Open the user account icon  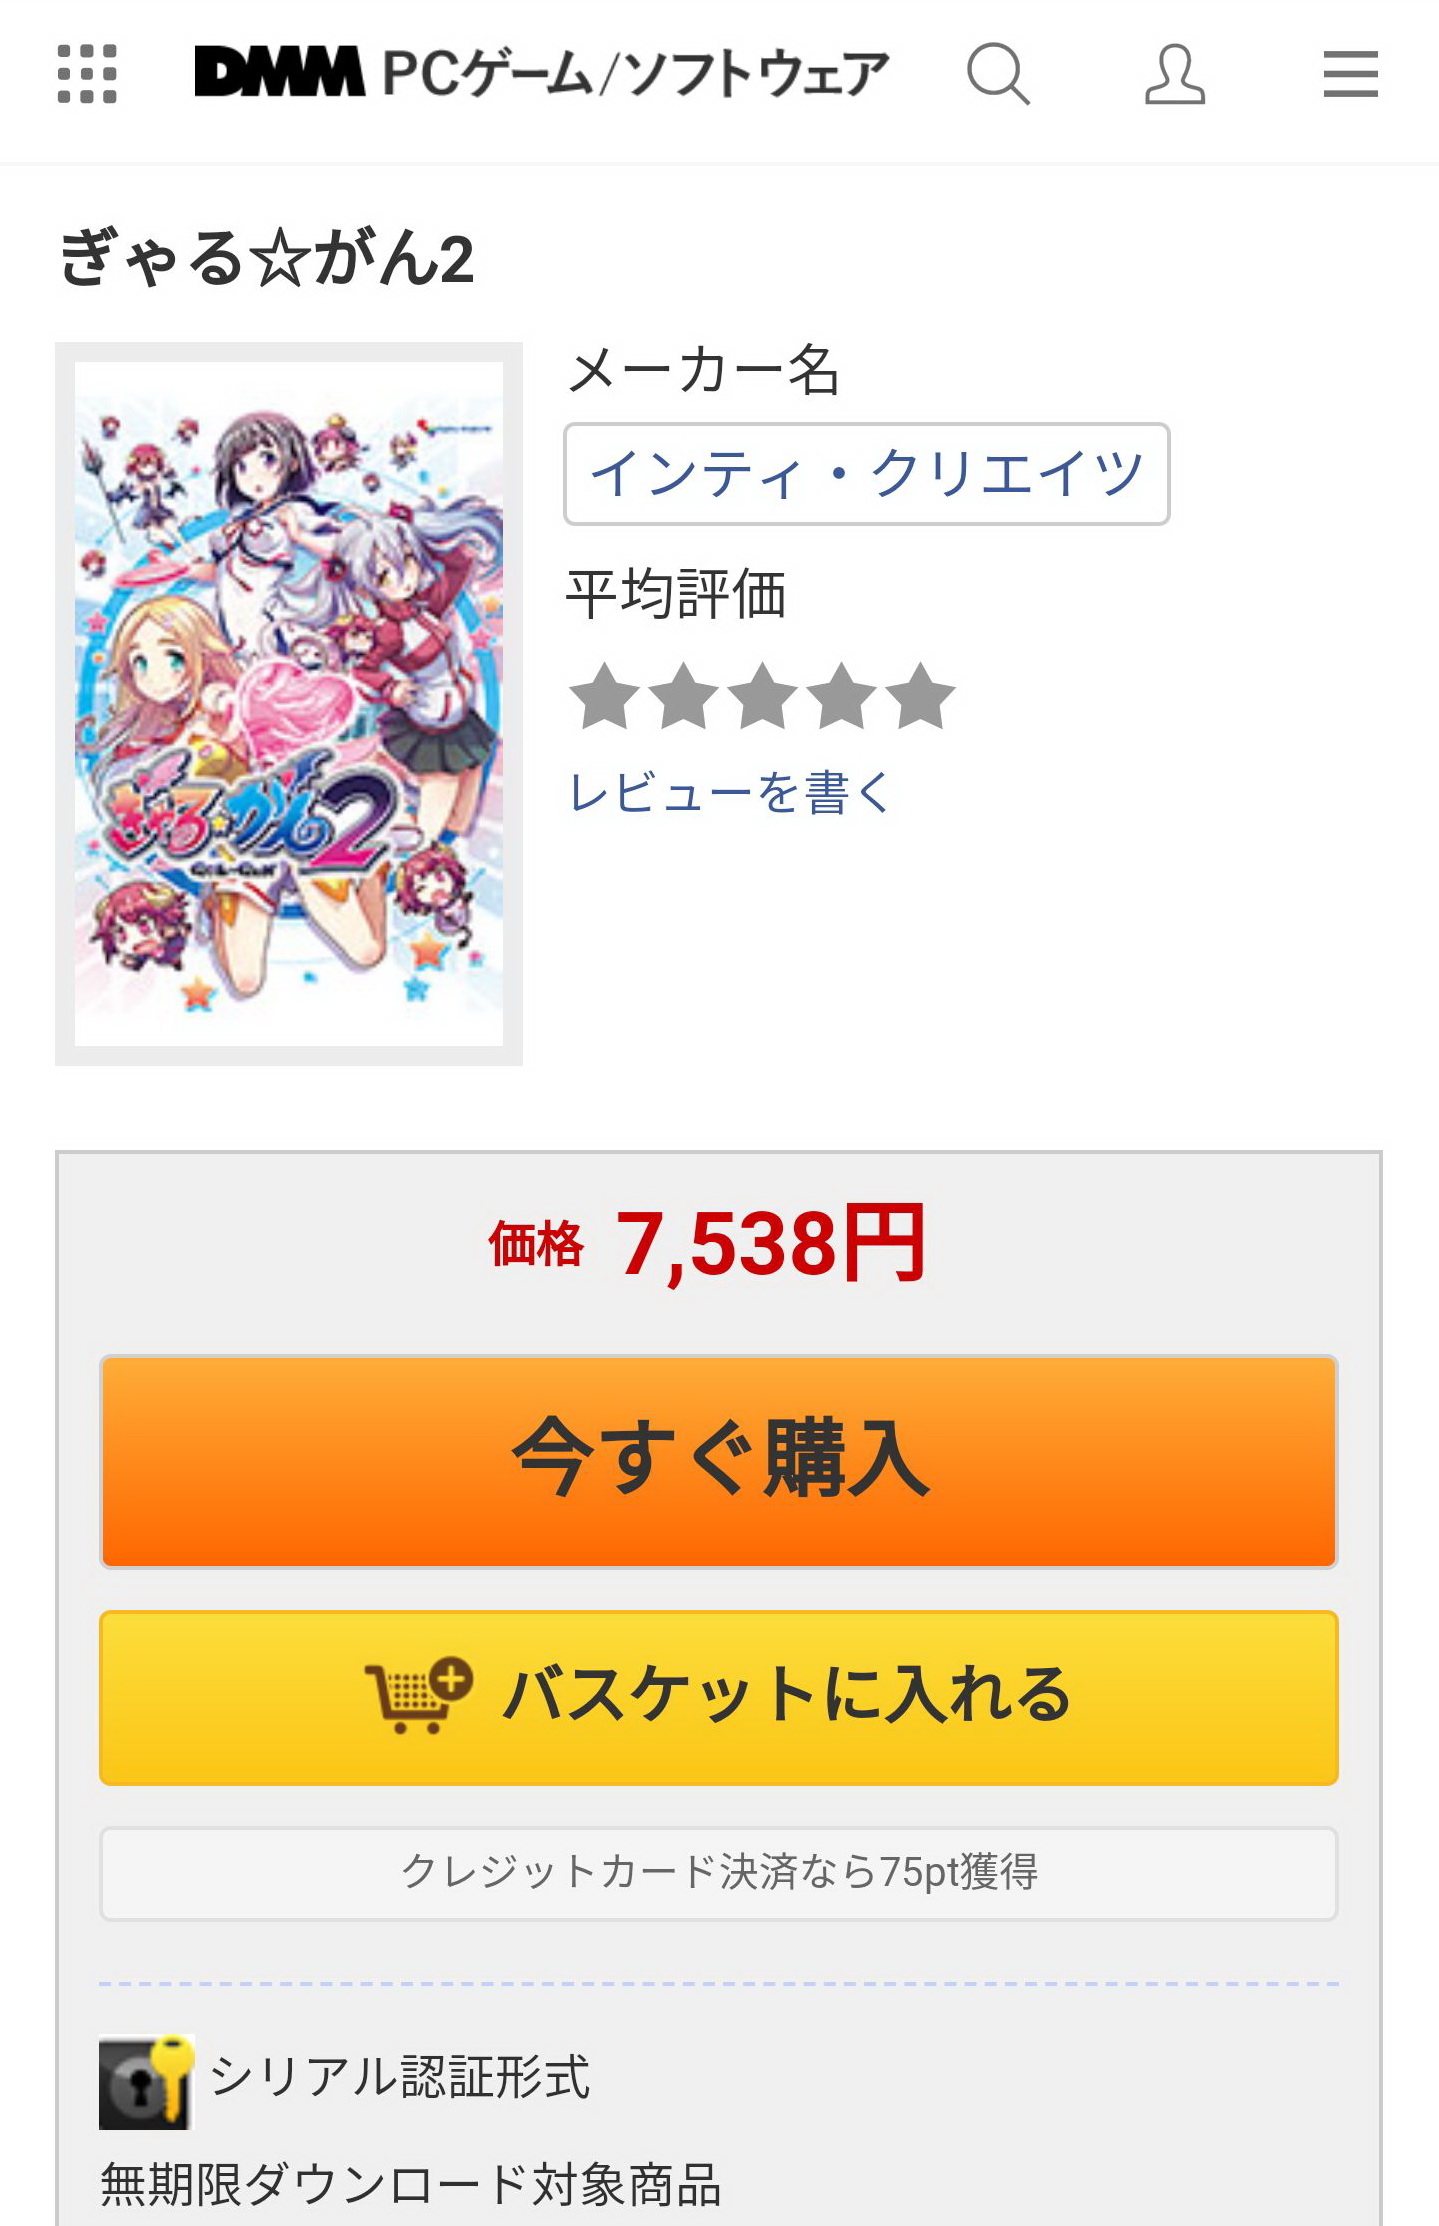pos(1175,74)
